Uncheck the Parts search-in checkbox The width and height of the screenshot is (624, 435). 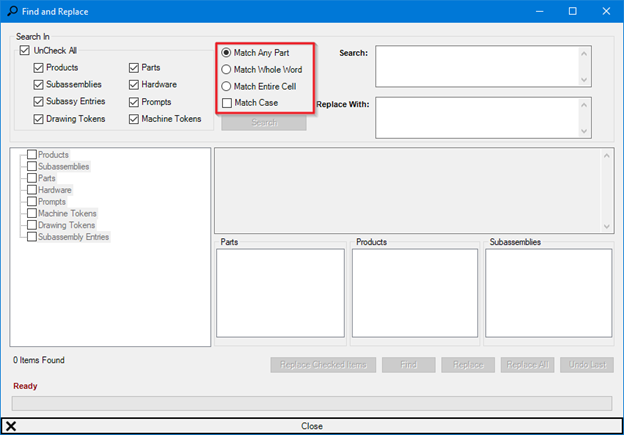(134, 68)
